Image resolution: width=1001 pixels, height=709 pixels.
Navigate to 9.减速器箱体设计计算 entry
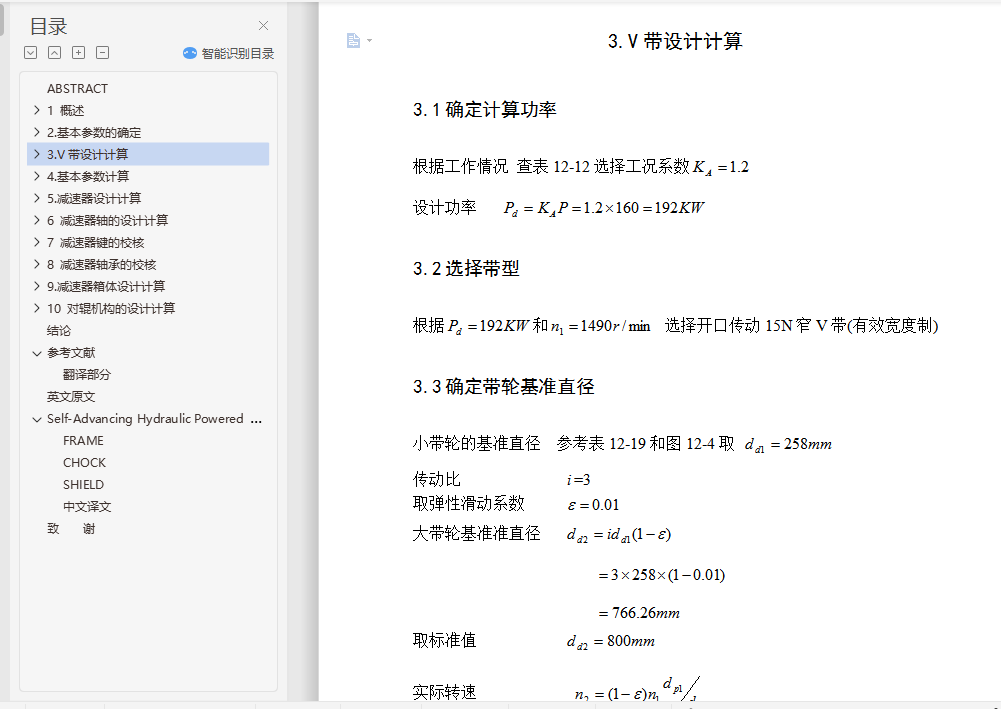pos(106,287)
